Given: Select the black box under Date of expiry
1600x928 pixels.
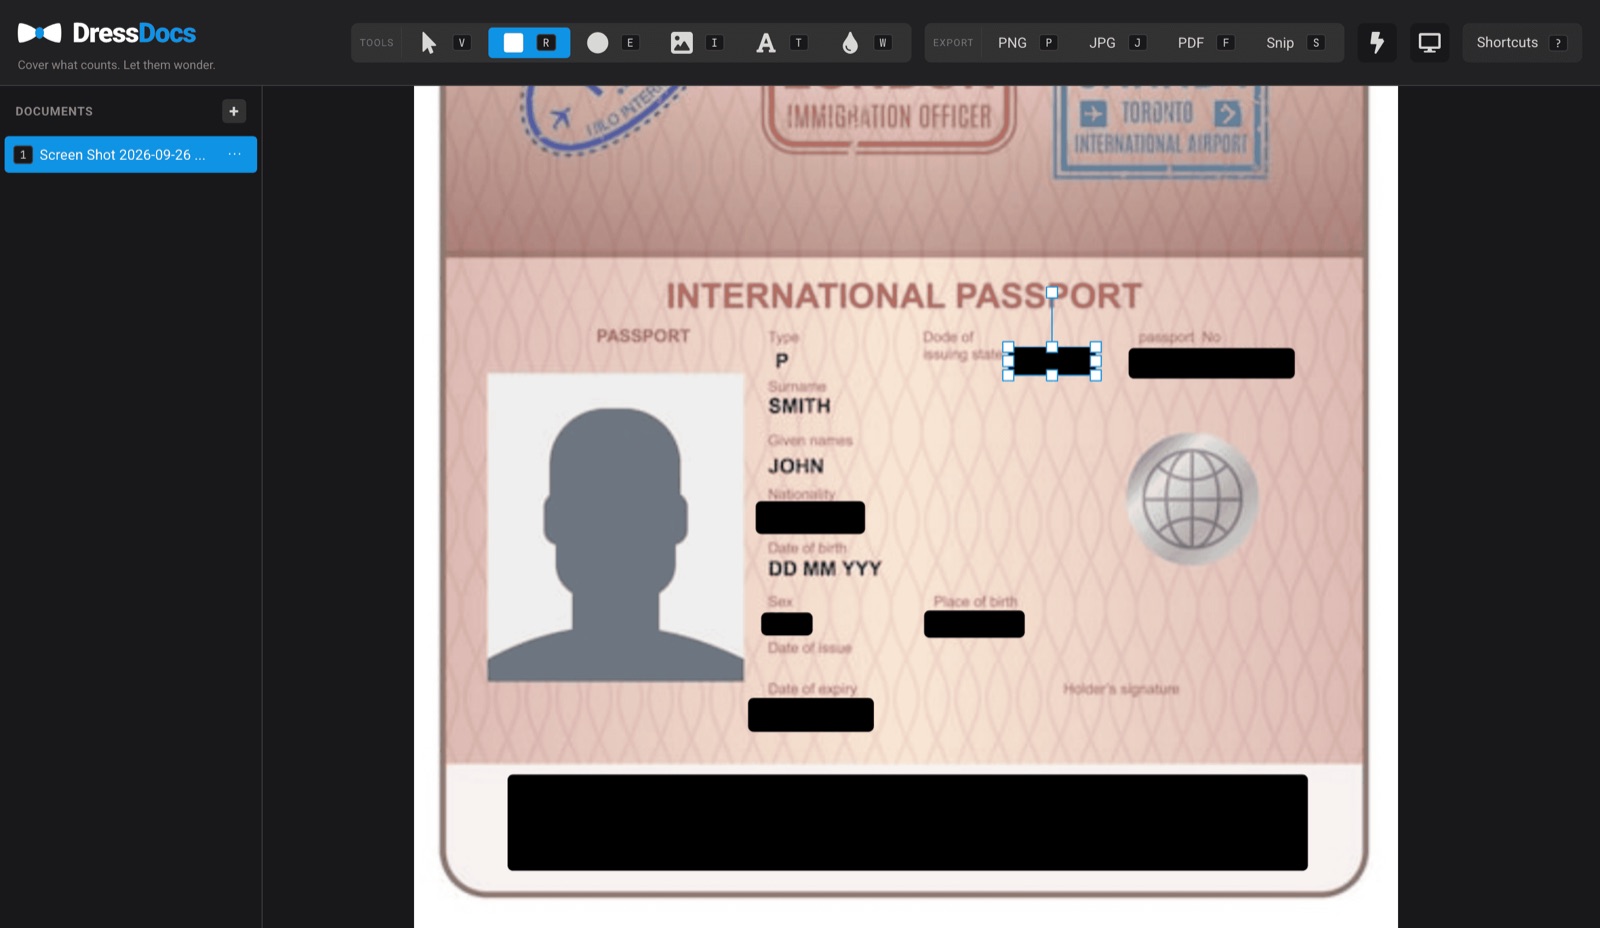Looking at the screenshot, I should (811, 714).
